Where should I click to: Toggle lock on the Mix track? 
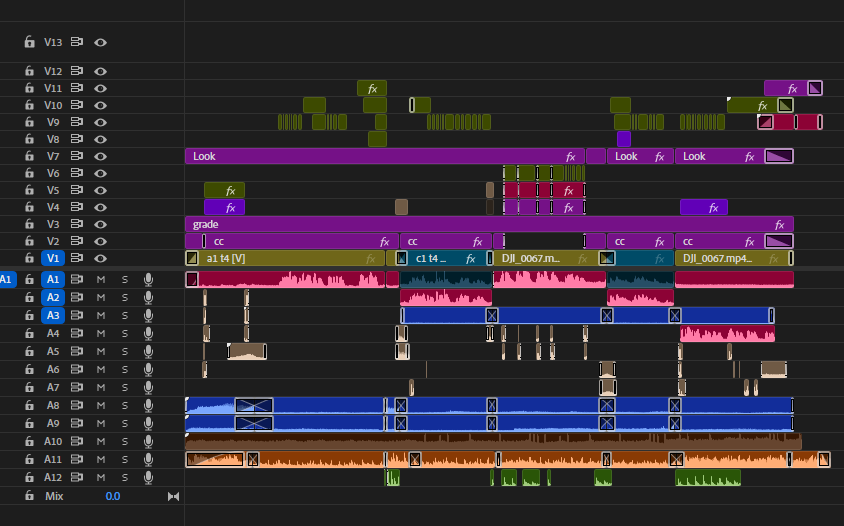tap(30, 496)
